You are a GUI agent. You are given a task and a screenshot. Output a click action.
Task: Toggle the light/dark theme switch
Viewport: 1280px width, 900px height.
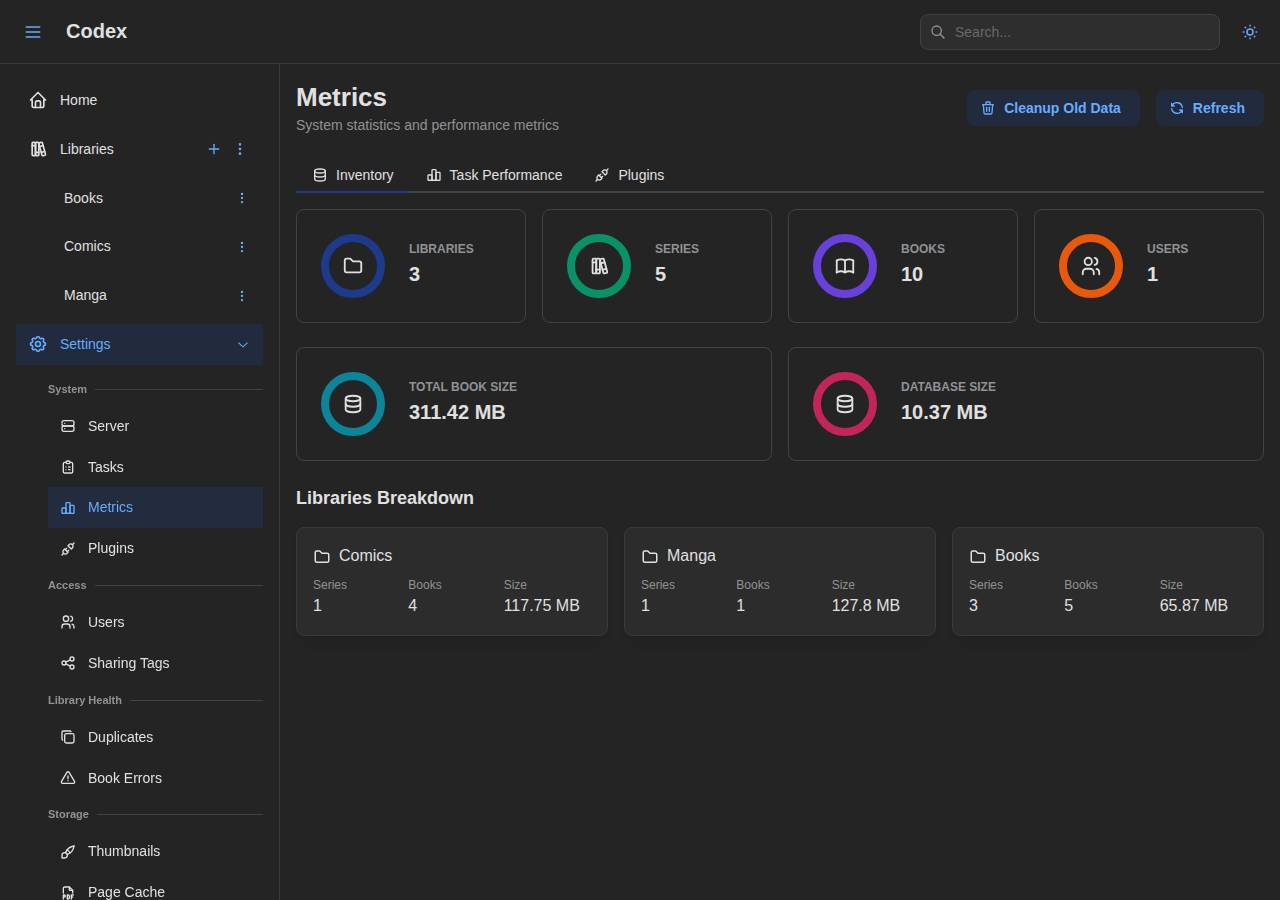click(x=1249, y=31)
